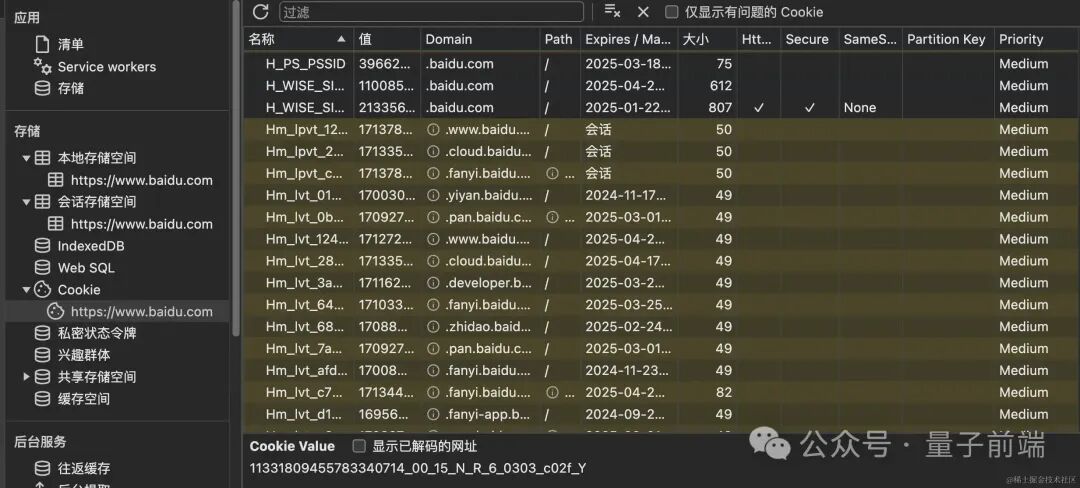Click the .developer.b domain info icon

click(433, 283)
